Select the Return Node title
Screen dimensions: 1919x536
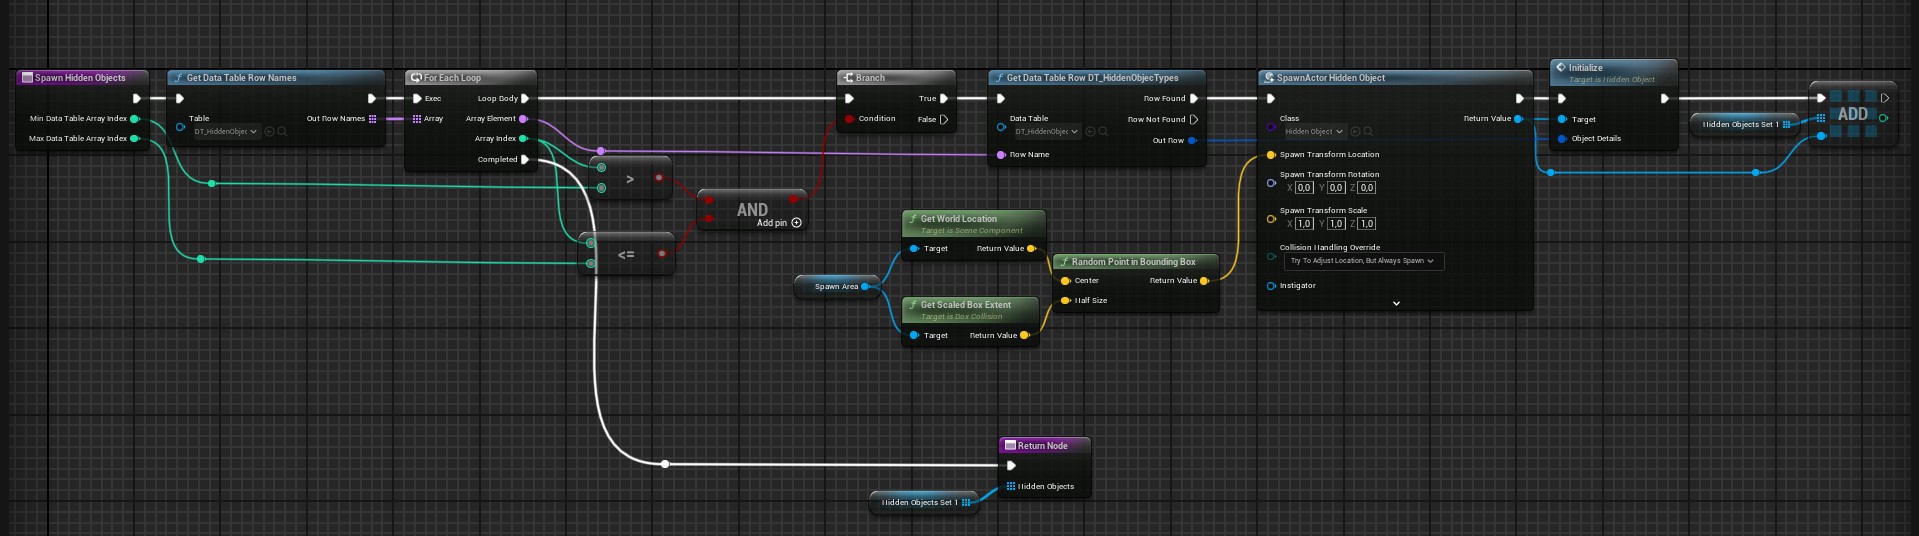click(x=1042, y=446)
